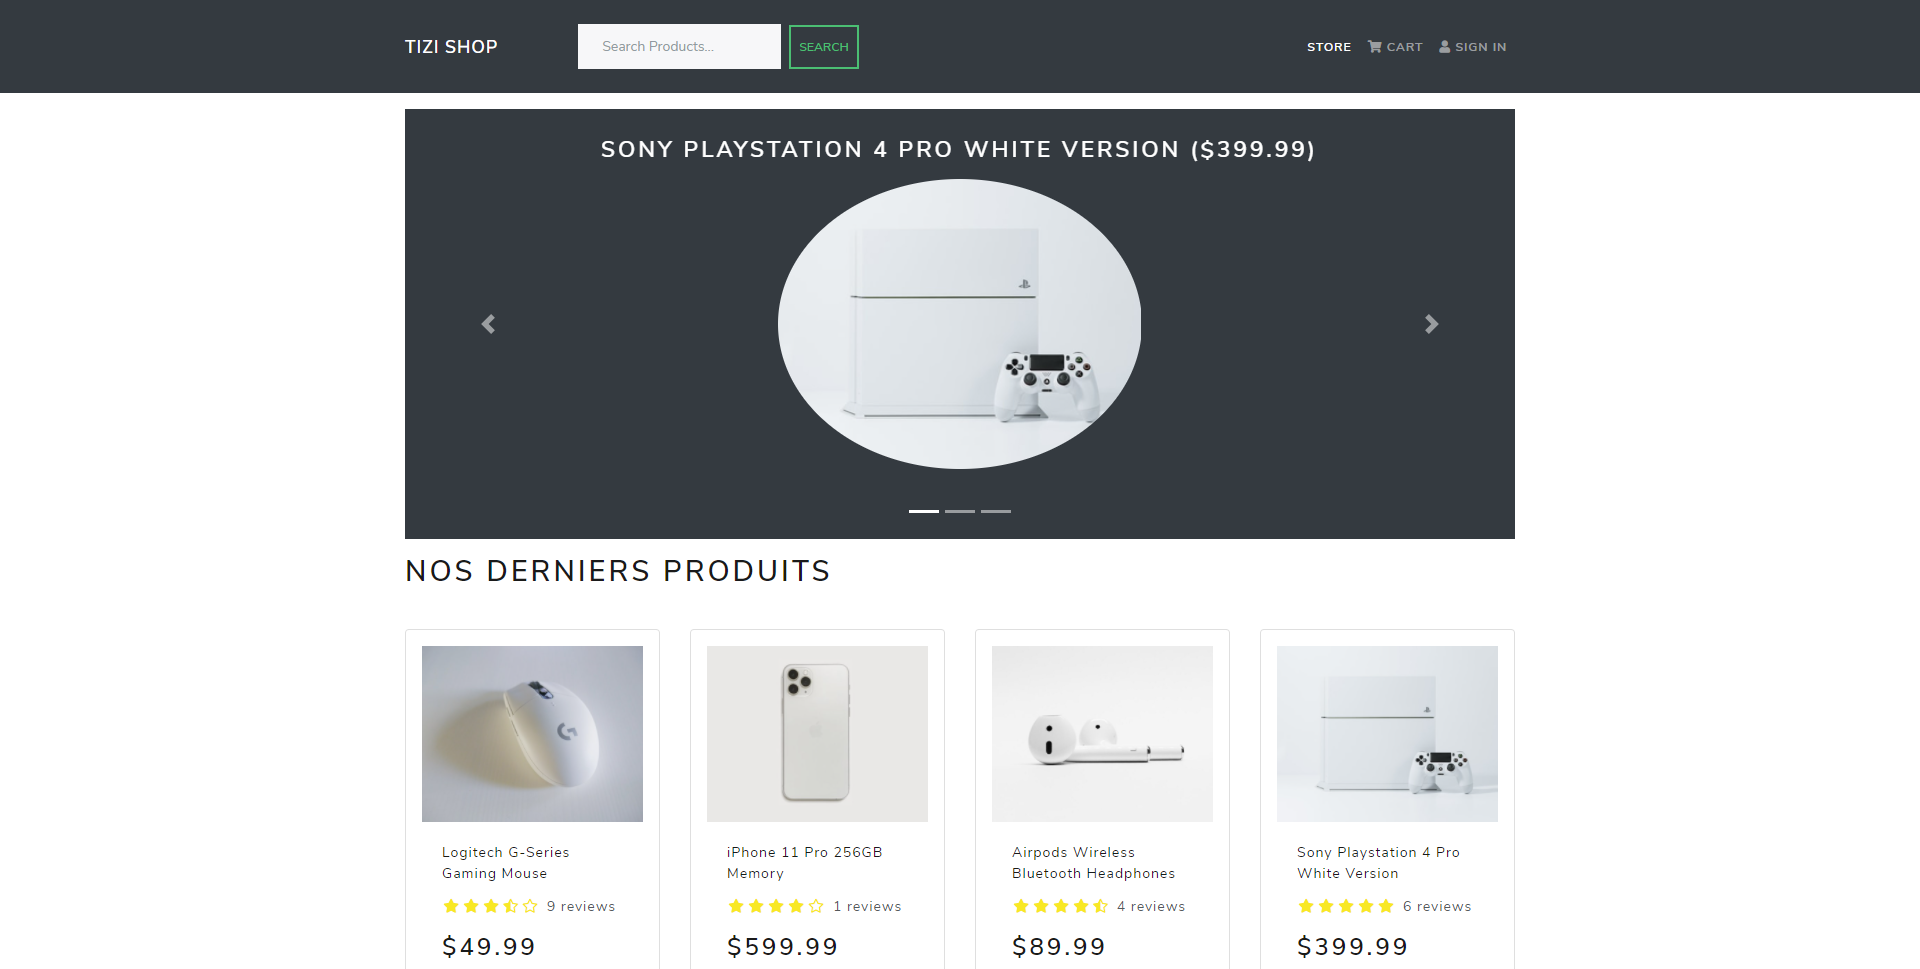This screenshot has height=969, width=1920.
Task: Click the iPhone 11 Pro star rating
Action: (x=775, y=906)
